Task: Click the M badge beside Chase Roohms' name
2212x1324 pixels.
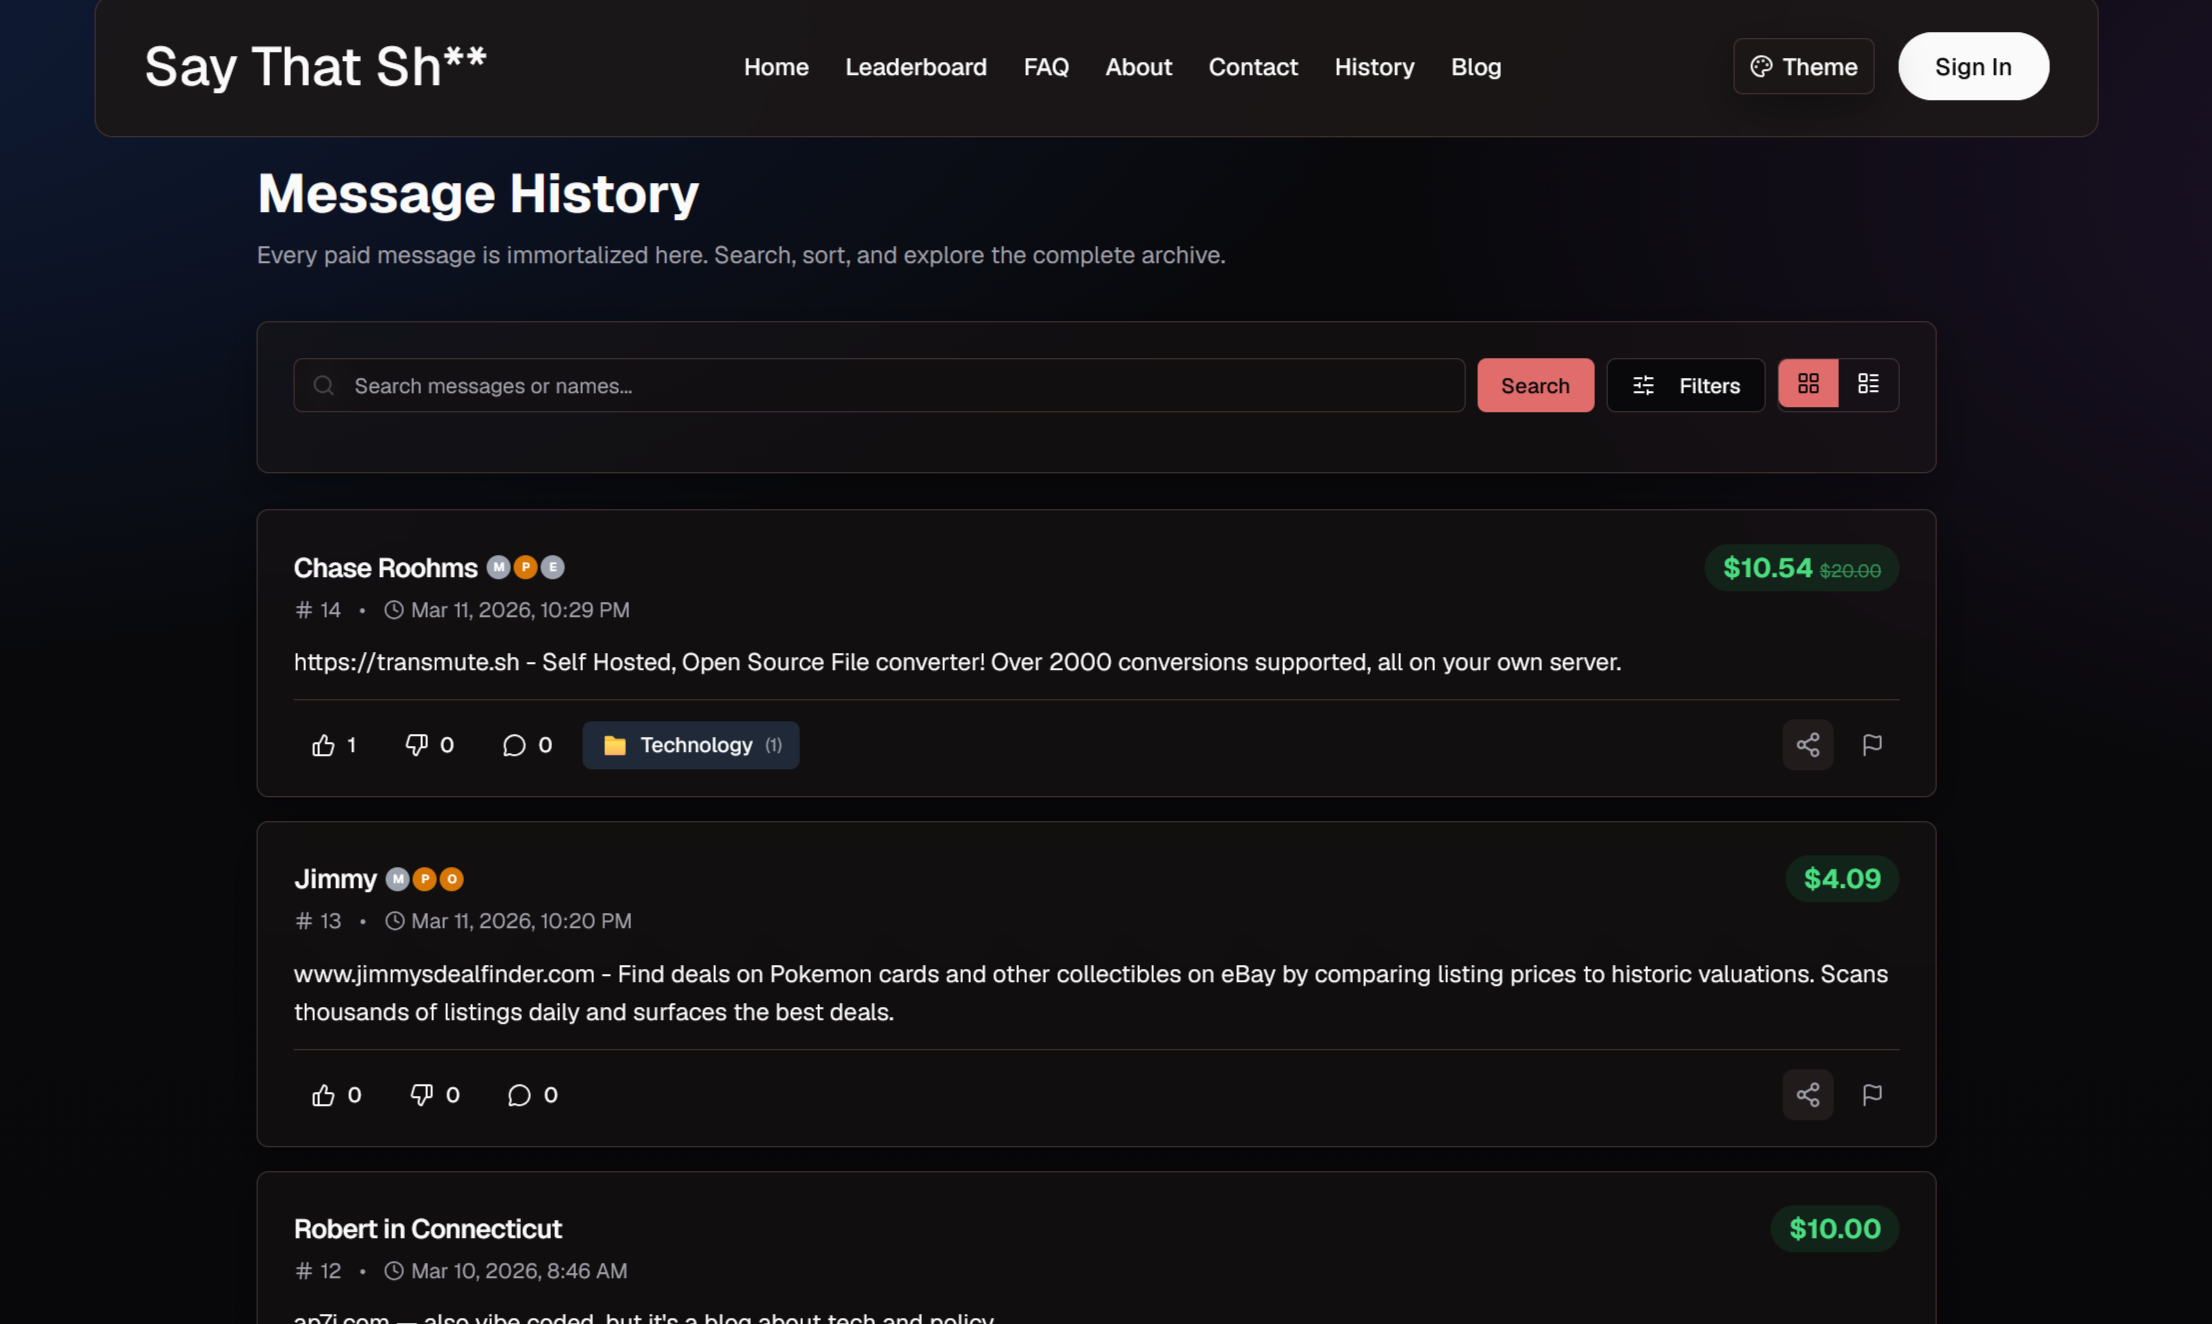Action: click(497, 567)
